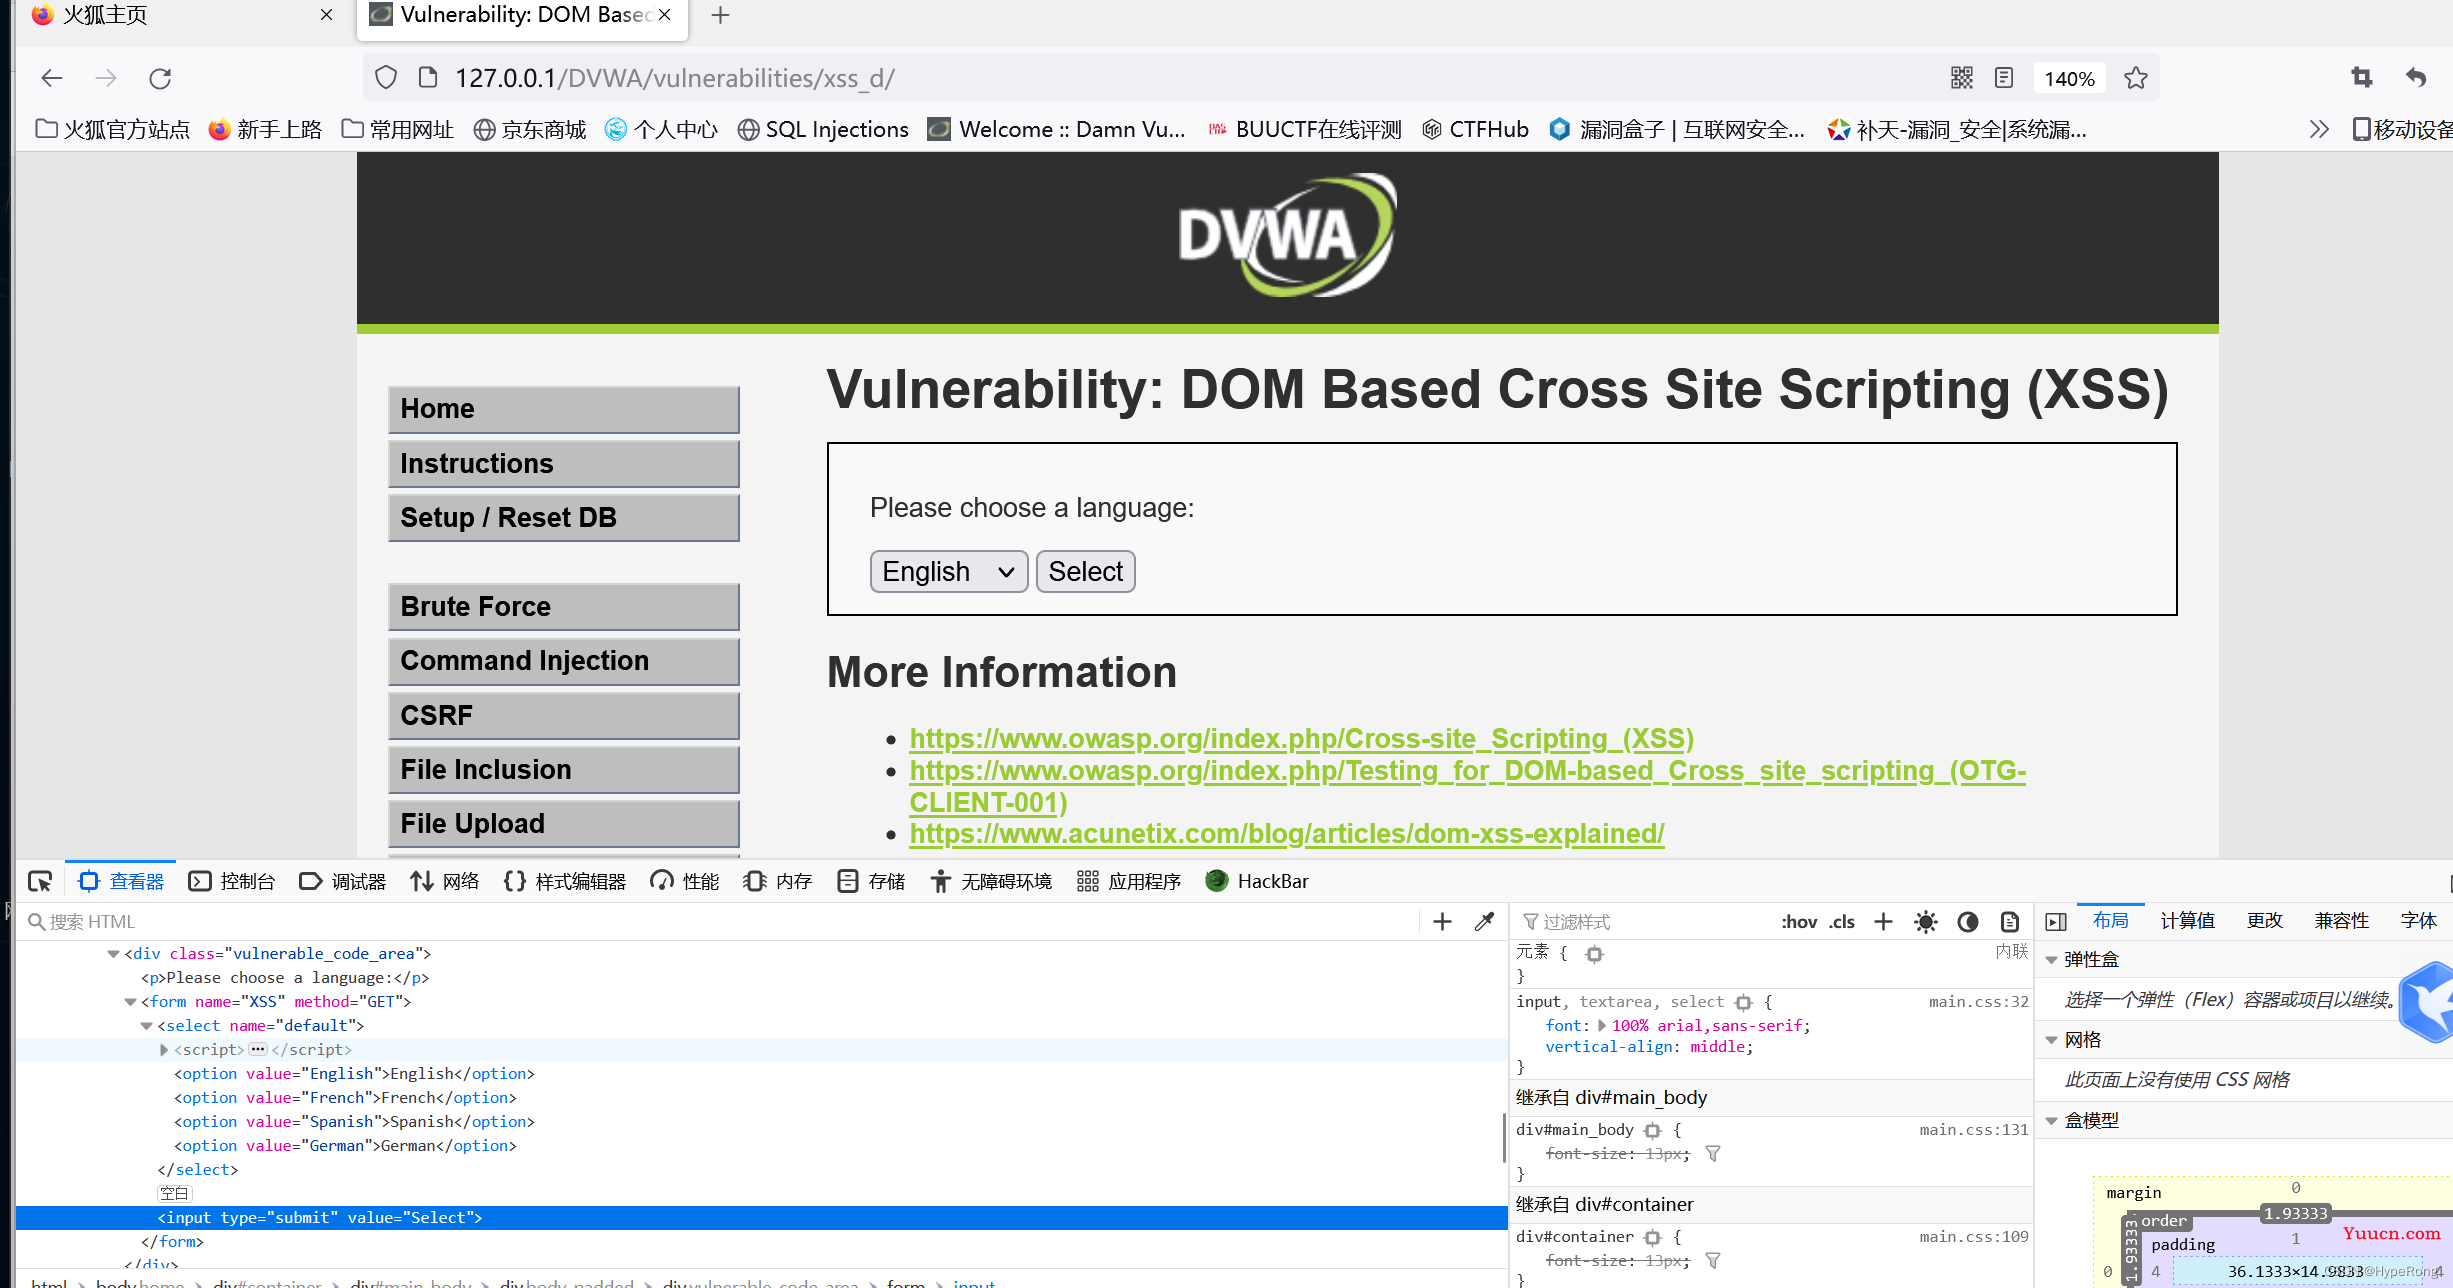Collapse the 弹性盒 flexbox section

pyautogui.click(x=2051, y=960)
